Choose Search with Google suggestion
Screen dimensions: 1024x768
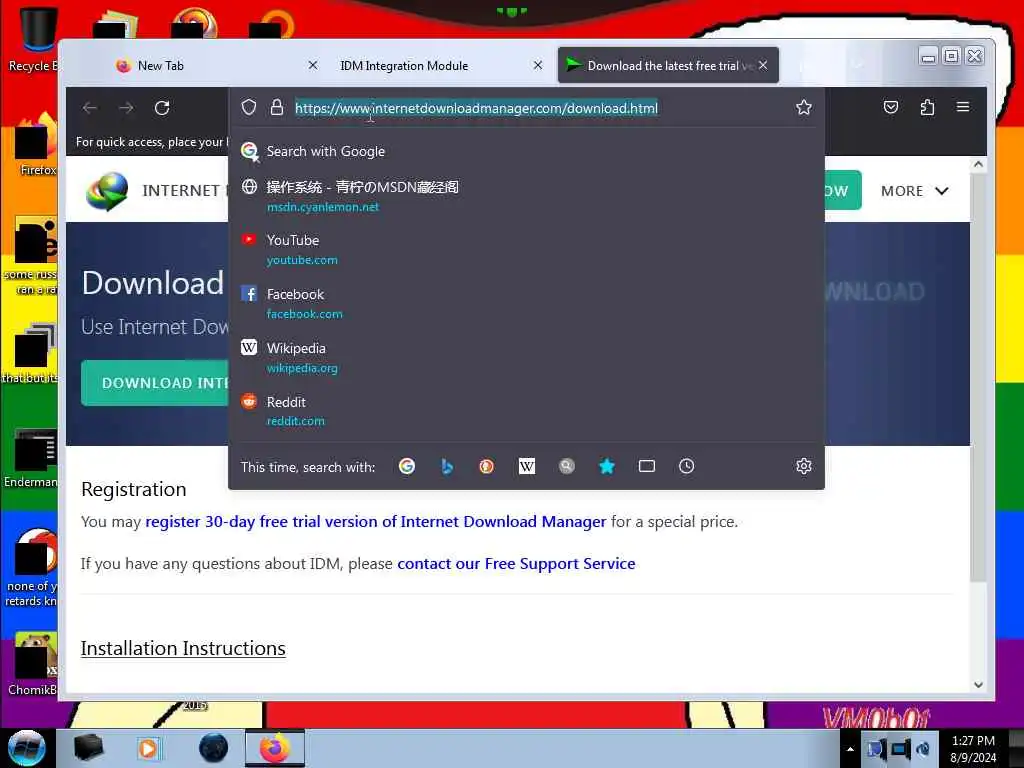(x=526, y=151)
